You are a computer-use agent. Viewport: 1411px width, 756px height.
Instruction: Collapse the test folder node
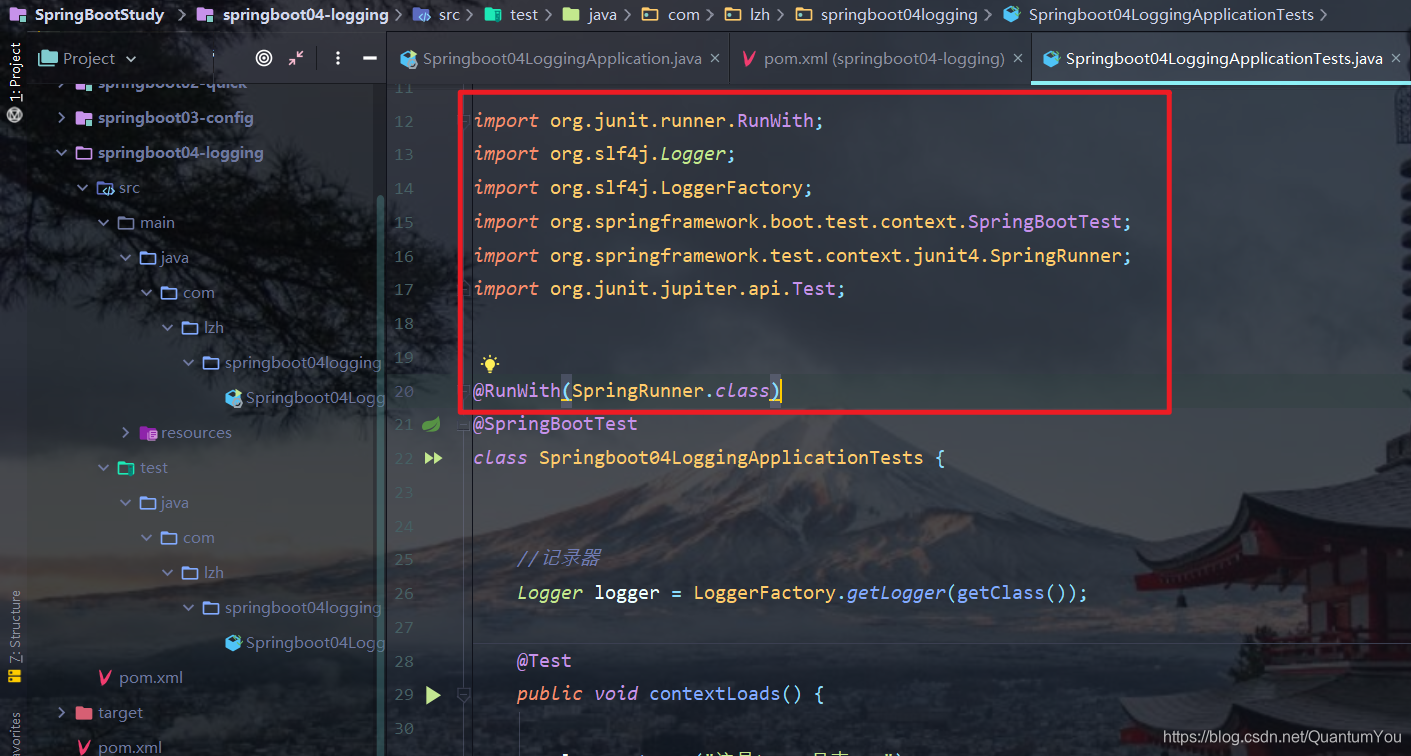104,468
